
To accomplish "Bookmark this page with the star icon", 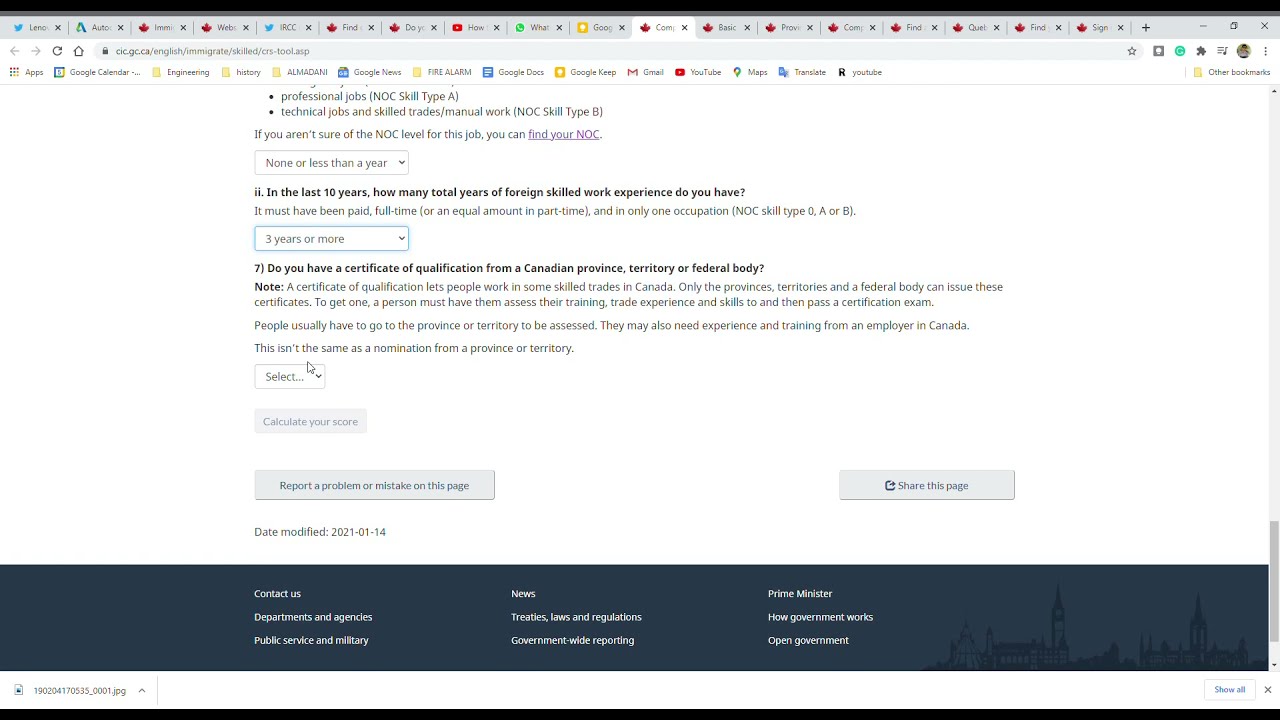I will [x=1132, y=51].
